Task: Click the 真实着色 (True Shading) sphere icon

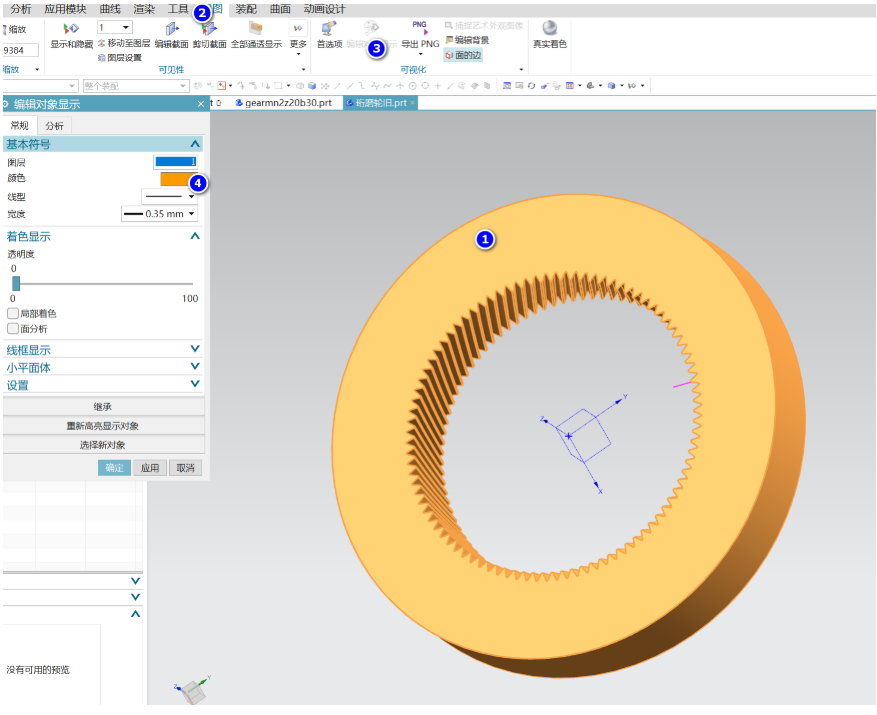Action: [550, 28]
